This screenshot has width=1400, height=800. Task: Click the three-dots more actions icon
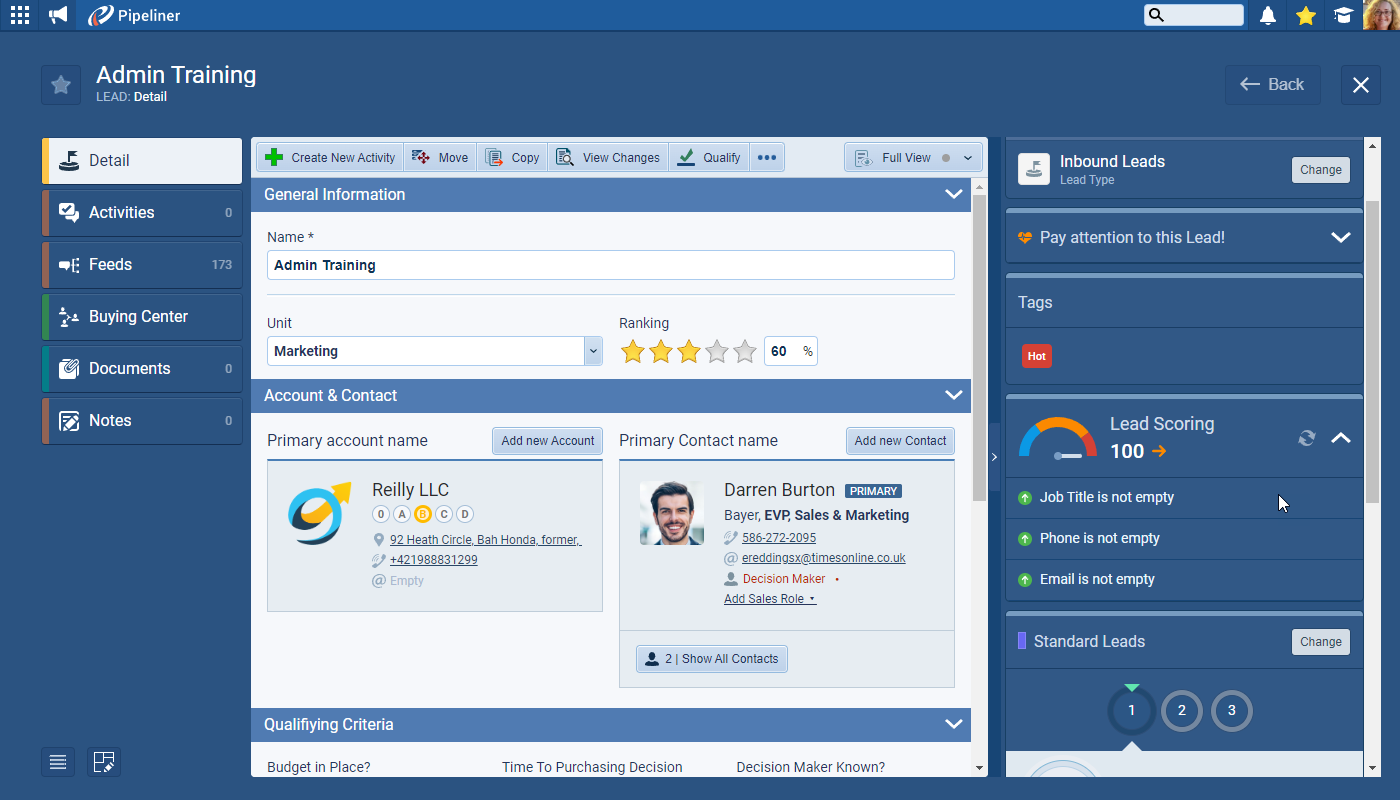pos(766,158)
